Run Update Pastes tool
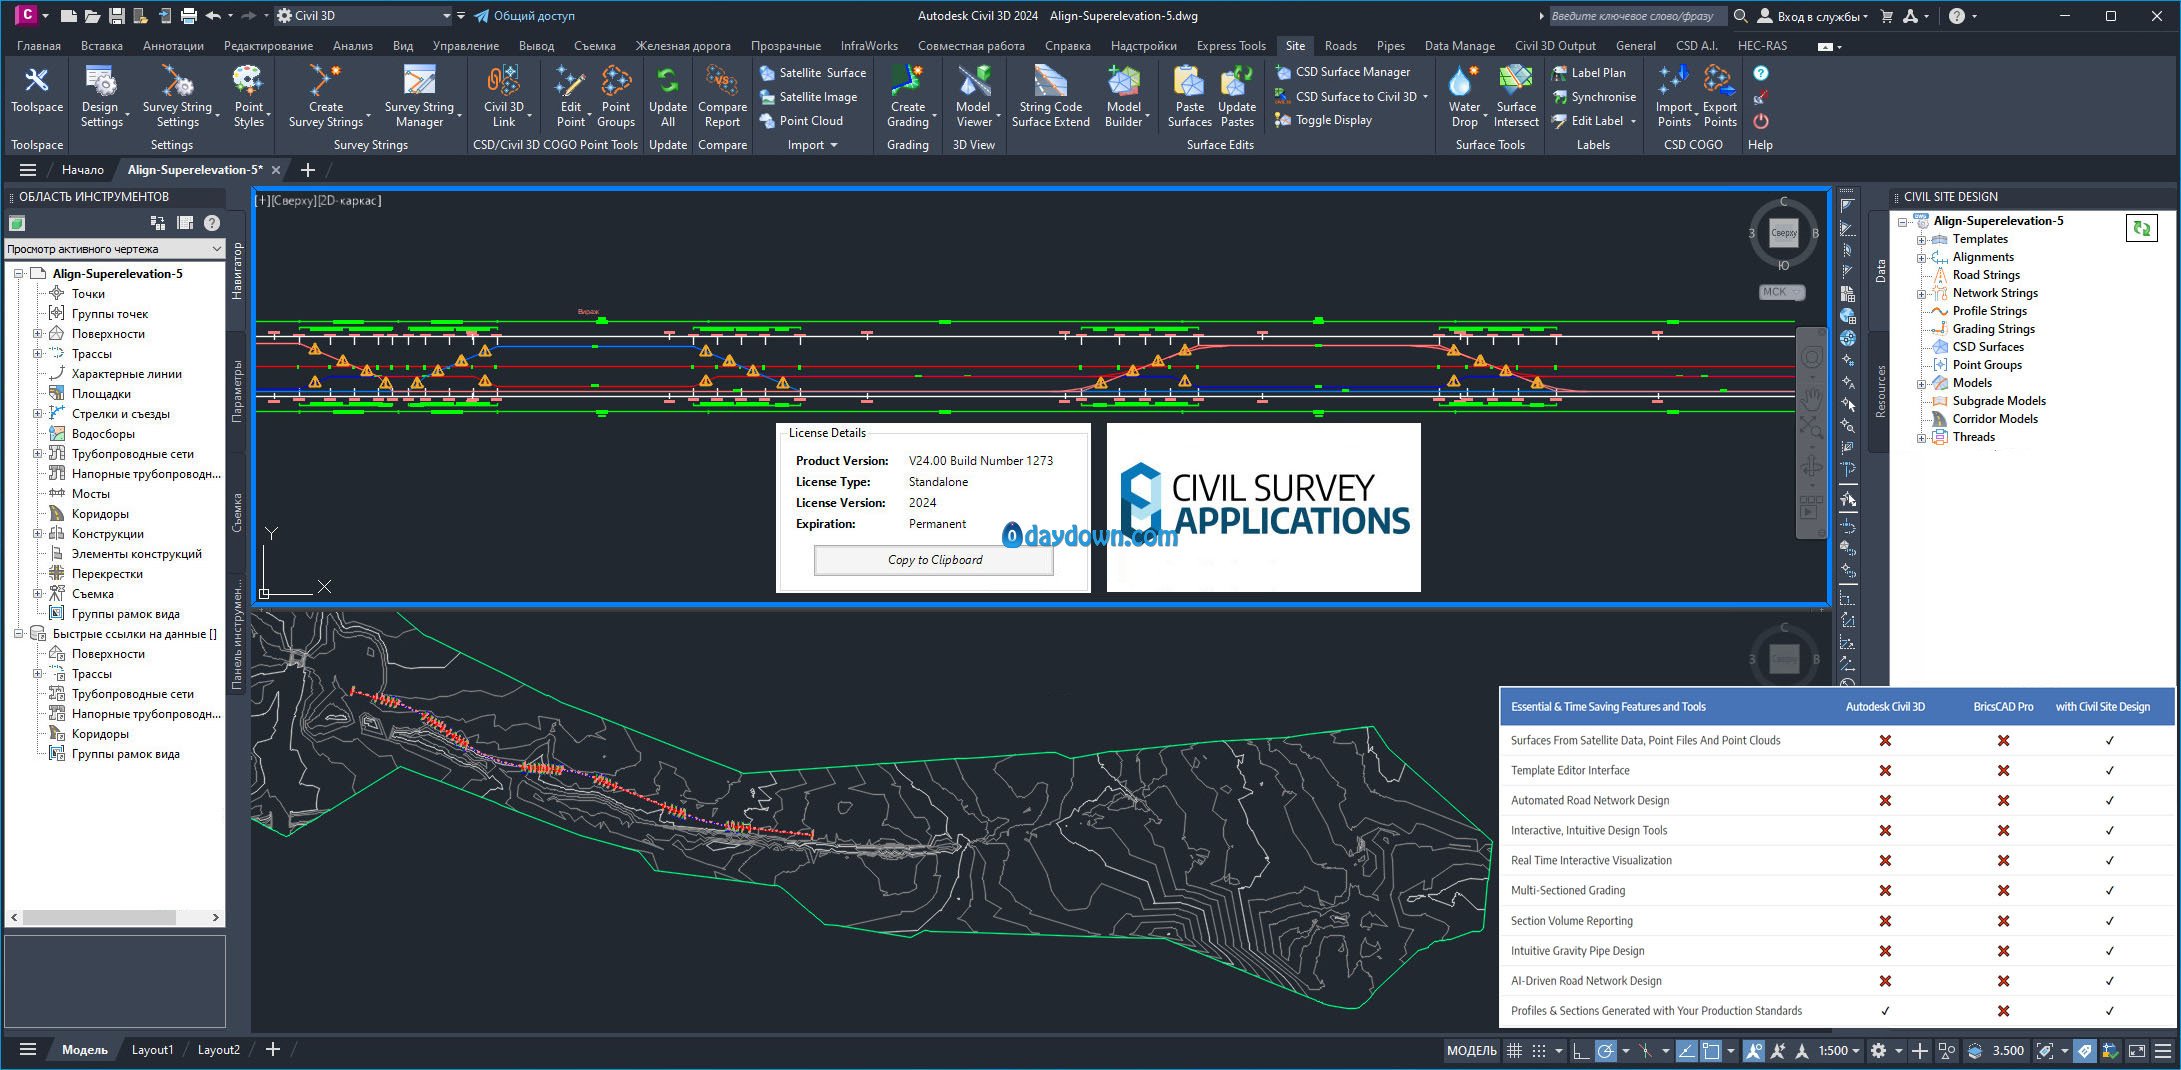Viewport: 2181px width, 1070px height. coord(1237,97)
